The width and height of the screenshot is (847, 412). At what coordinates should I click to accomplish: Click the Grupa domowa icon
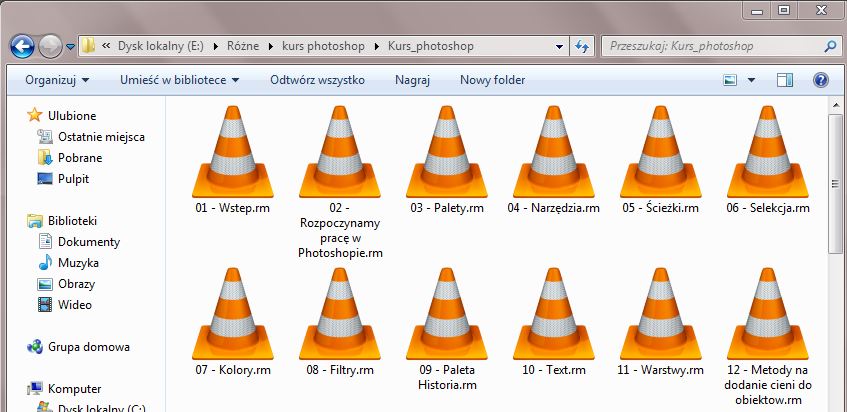(x=35, y=347)
